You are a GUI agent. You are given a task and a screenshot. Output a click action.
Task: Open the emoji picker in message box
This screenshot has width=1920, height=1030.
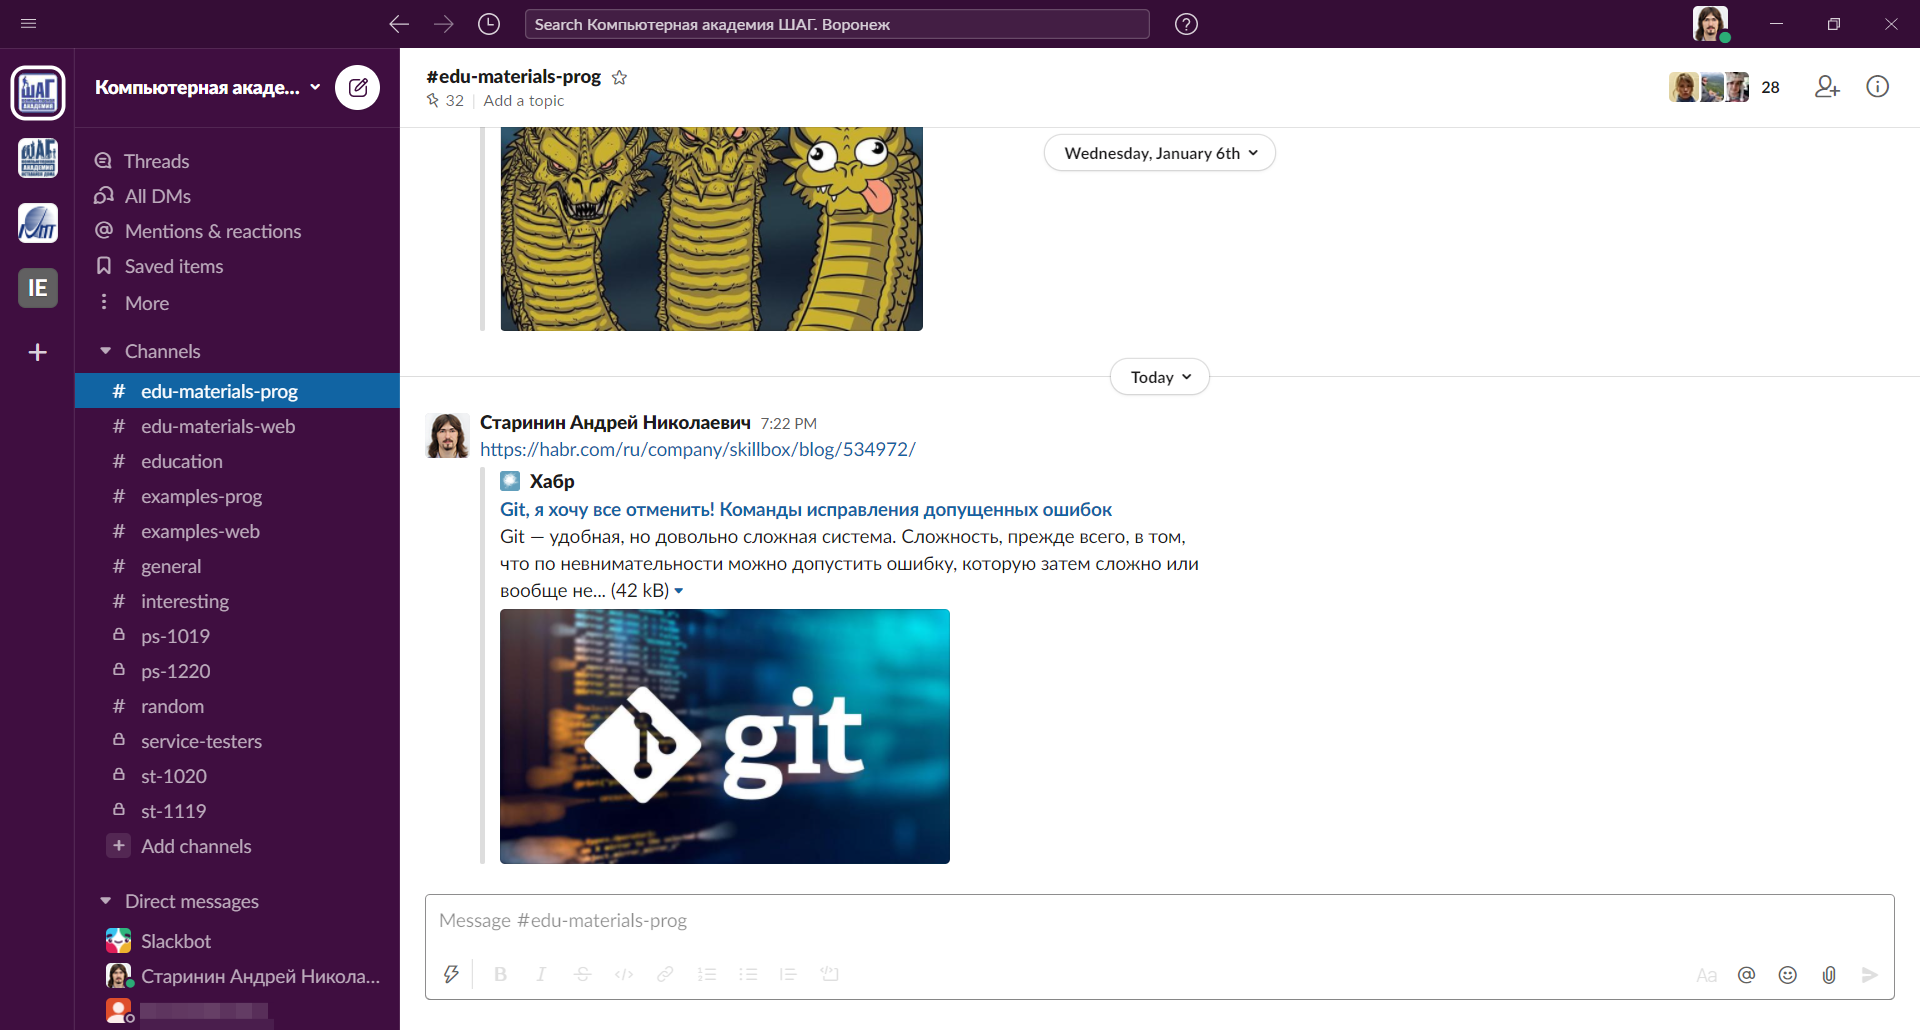tap(1788, 975)
